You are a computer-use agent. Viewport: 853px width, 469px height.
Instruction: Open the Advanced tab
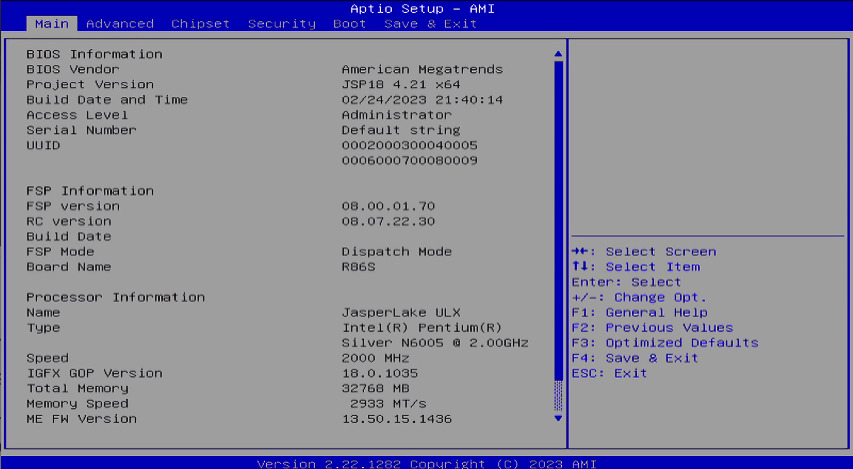[x=120, y=24]
